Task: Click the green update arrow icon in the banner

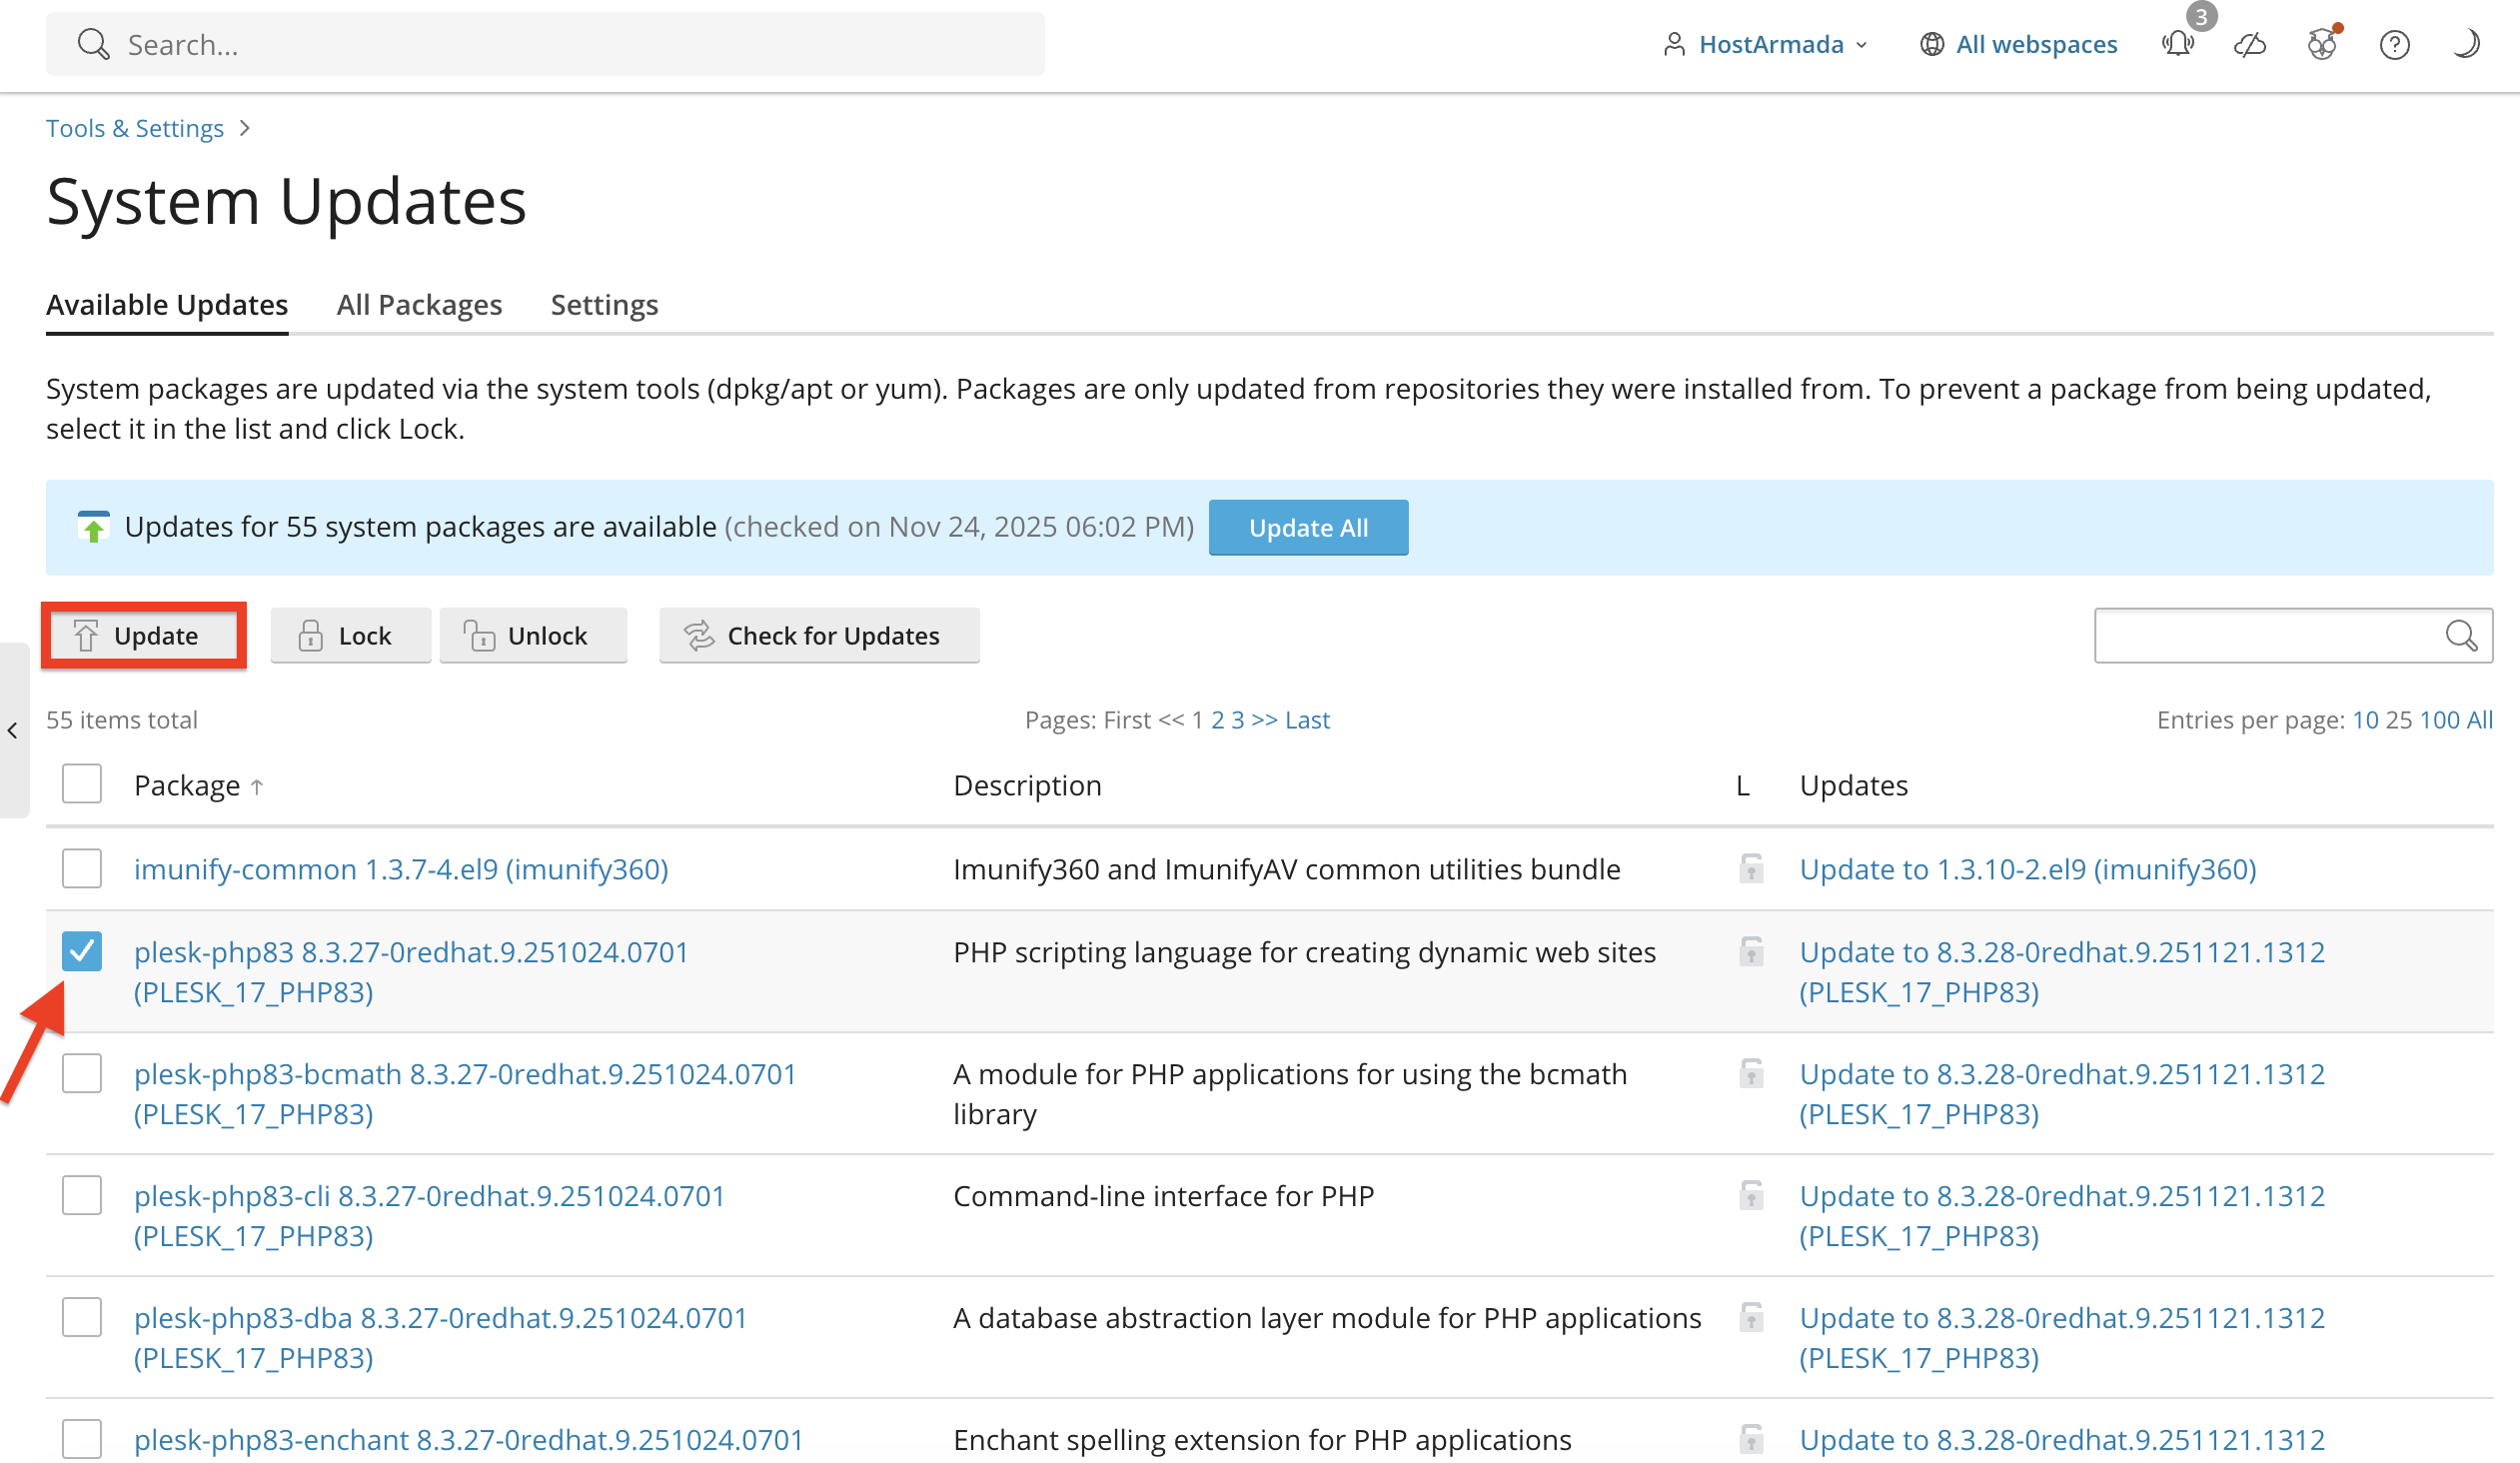Action: coord(93,527)
